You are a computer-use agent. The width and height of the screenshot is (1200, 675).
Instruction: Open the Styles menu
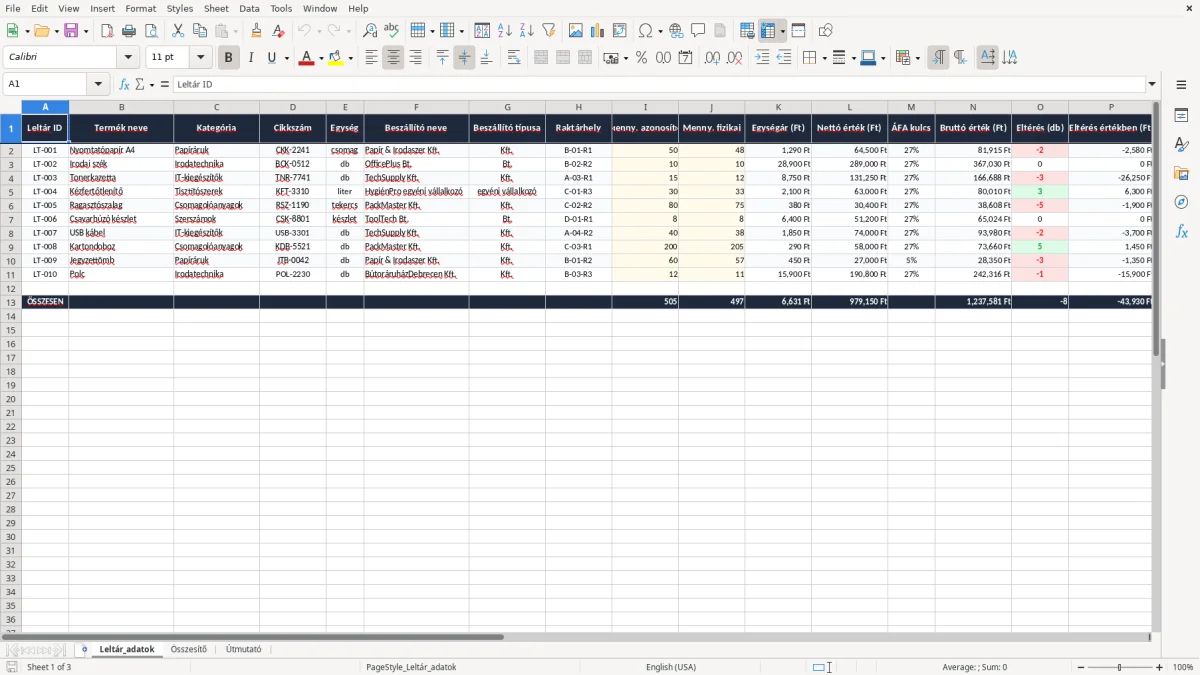tap(180, 8)
